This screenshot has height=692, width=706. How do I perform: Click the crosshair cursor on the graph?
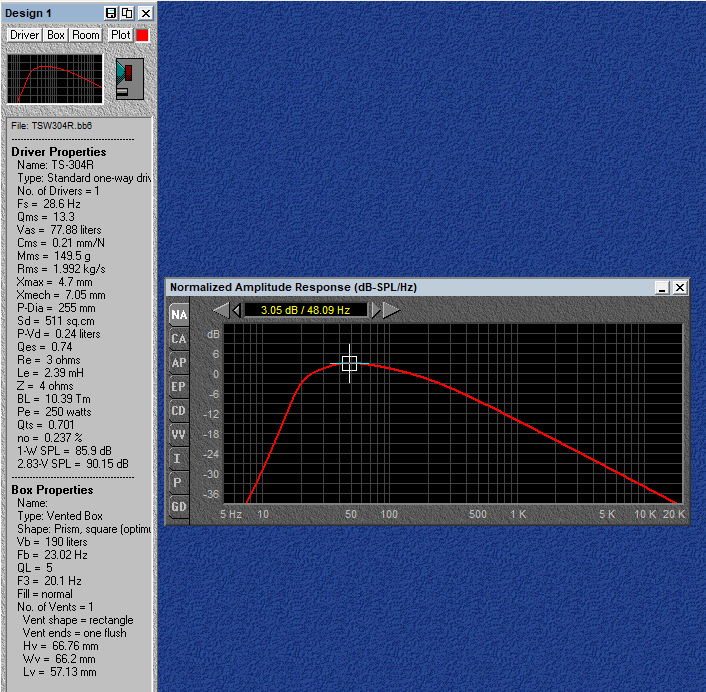(x=349, y=363)
